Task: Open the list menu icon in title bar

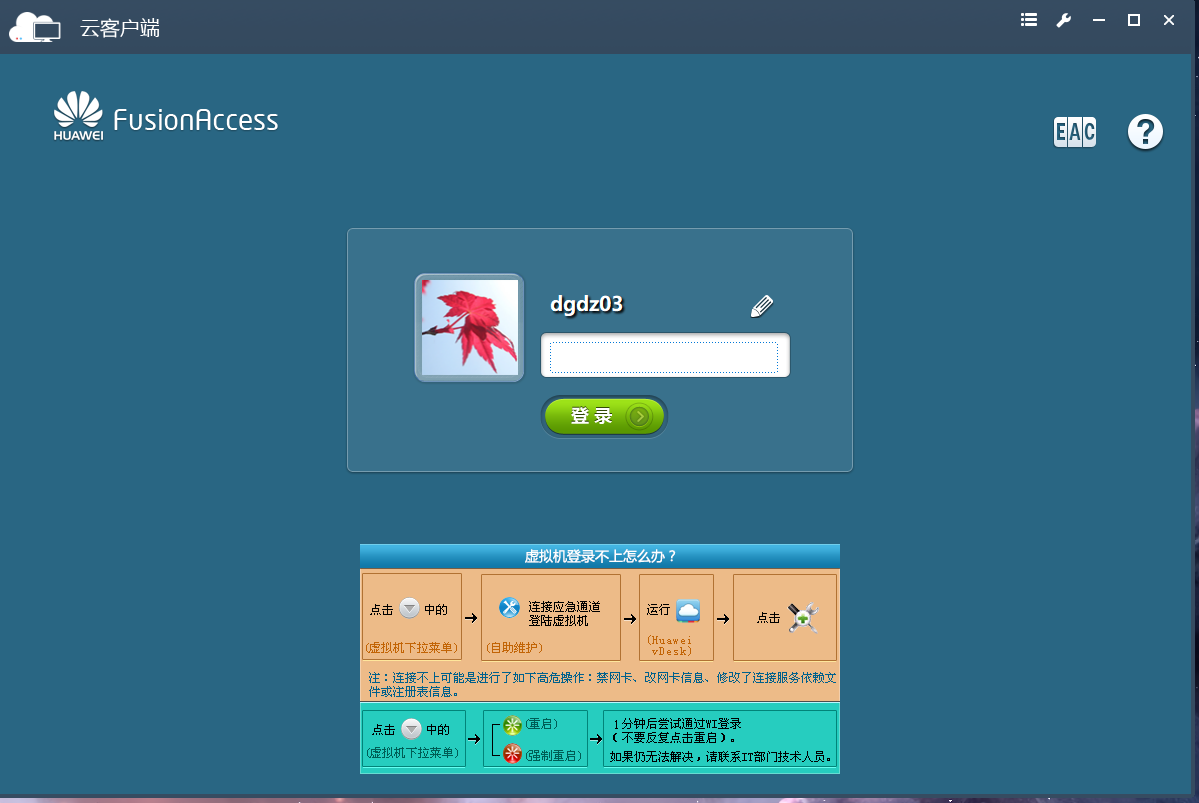Action: (1028, 21)
